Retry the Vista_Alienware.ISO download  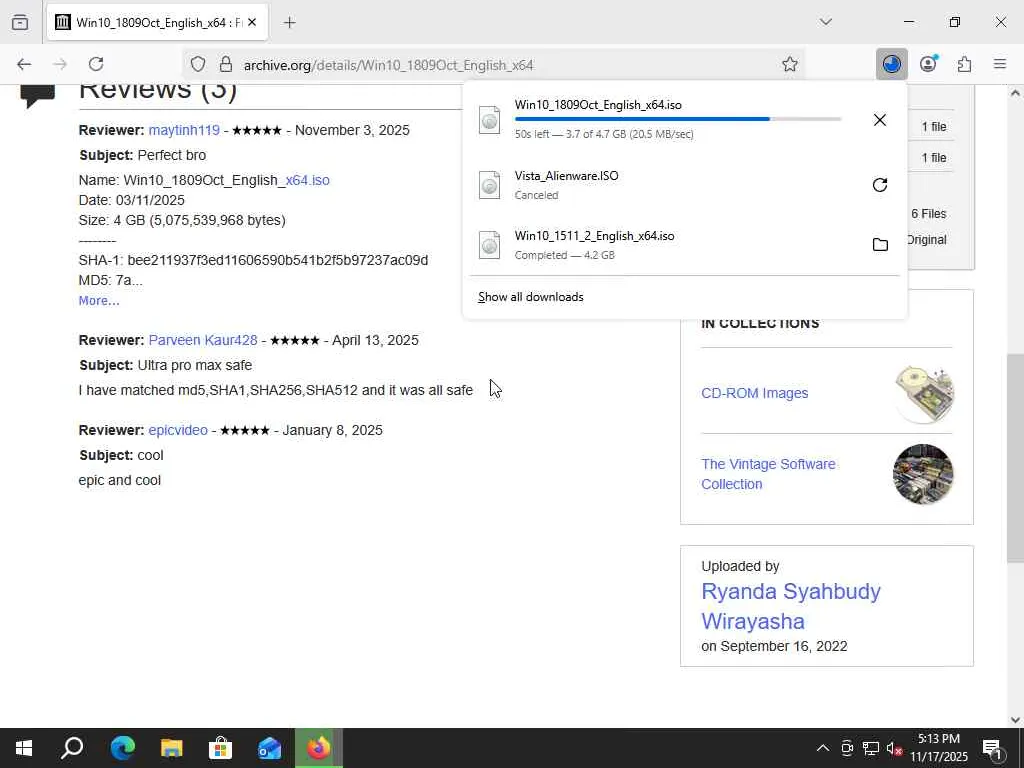[x=880, y=185]
